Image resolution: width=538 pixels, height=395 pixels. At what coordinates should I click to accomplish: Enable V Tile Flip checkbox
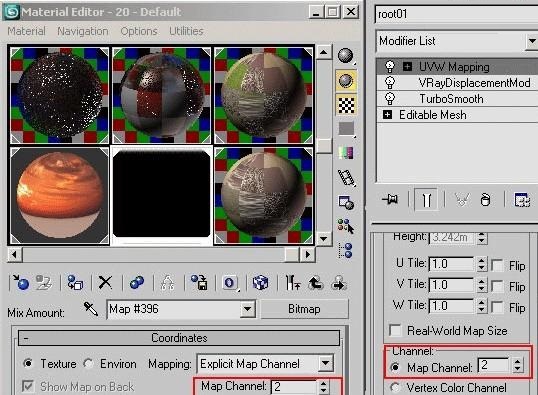click(x=497, y=286)
